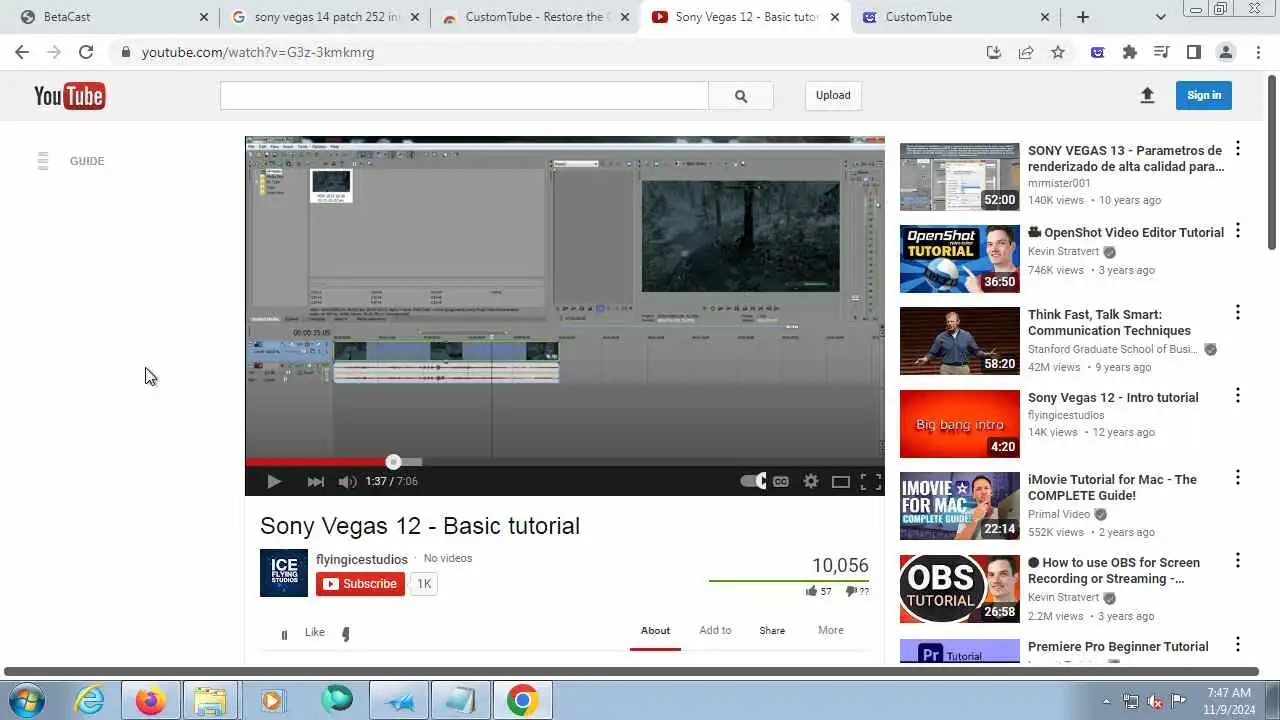Select the Share tab

(772, 631)
